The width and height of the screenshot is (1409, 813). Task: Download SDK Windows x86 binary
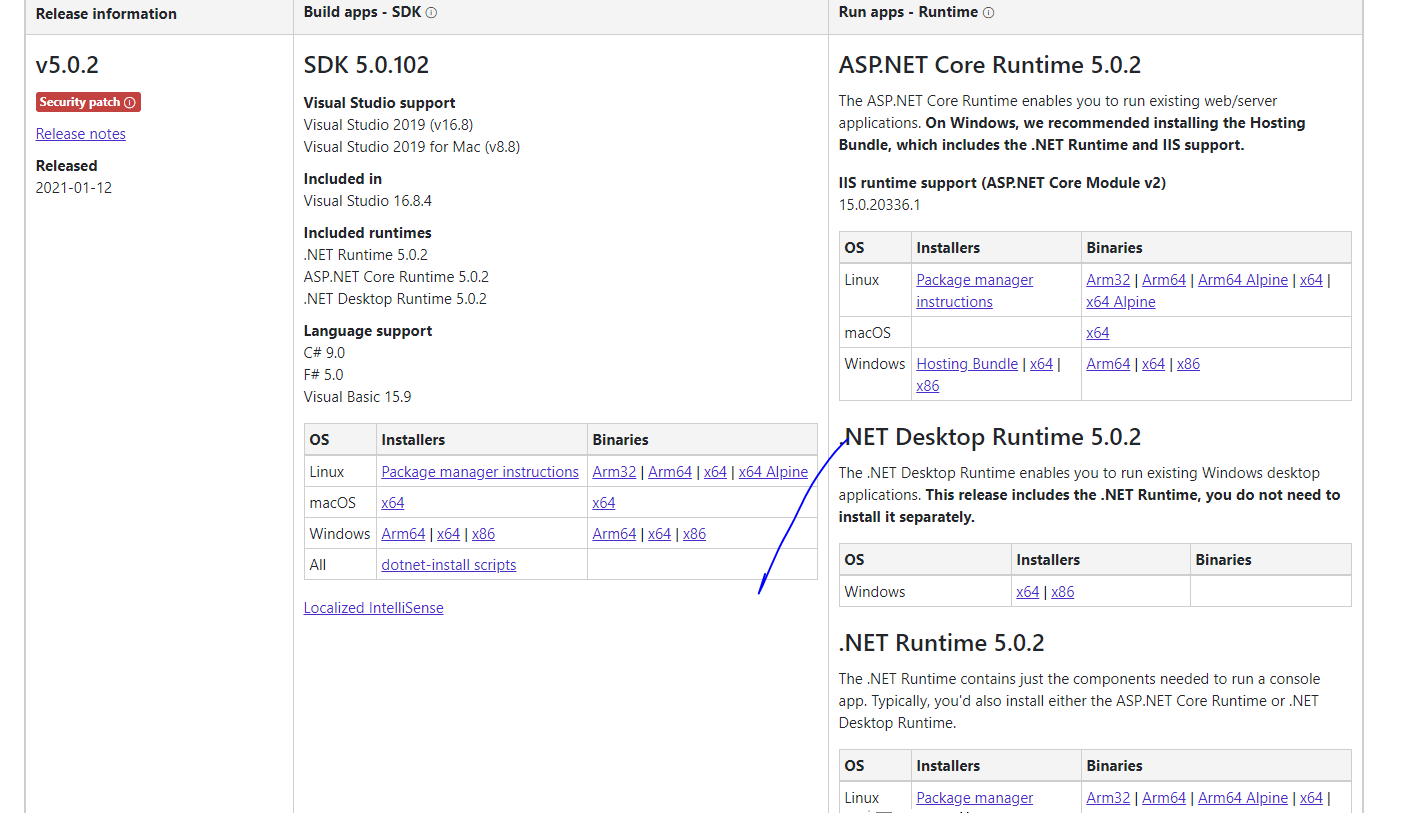[694, 534]
